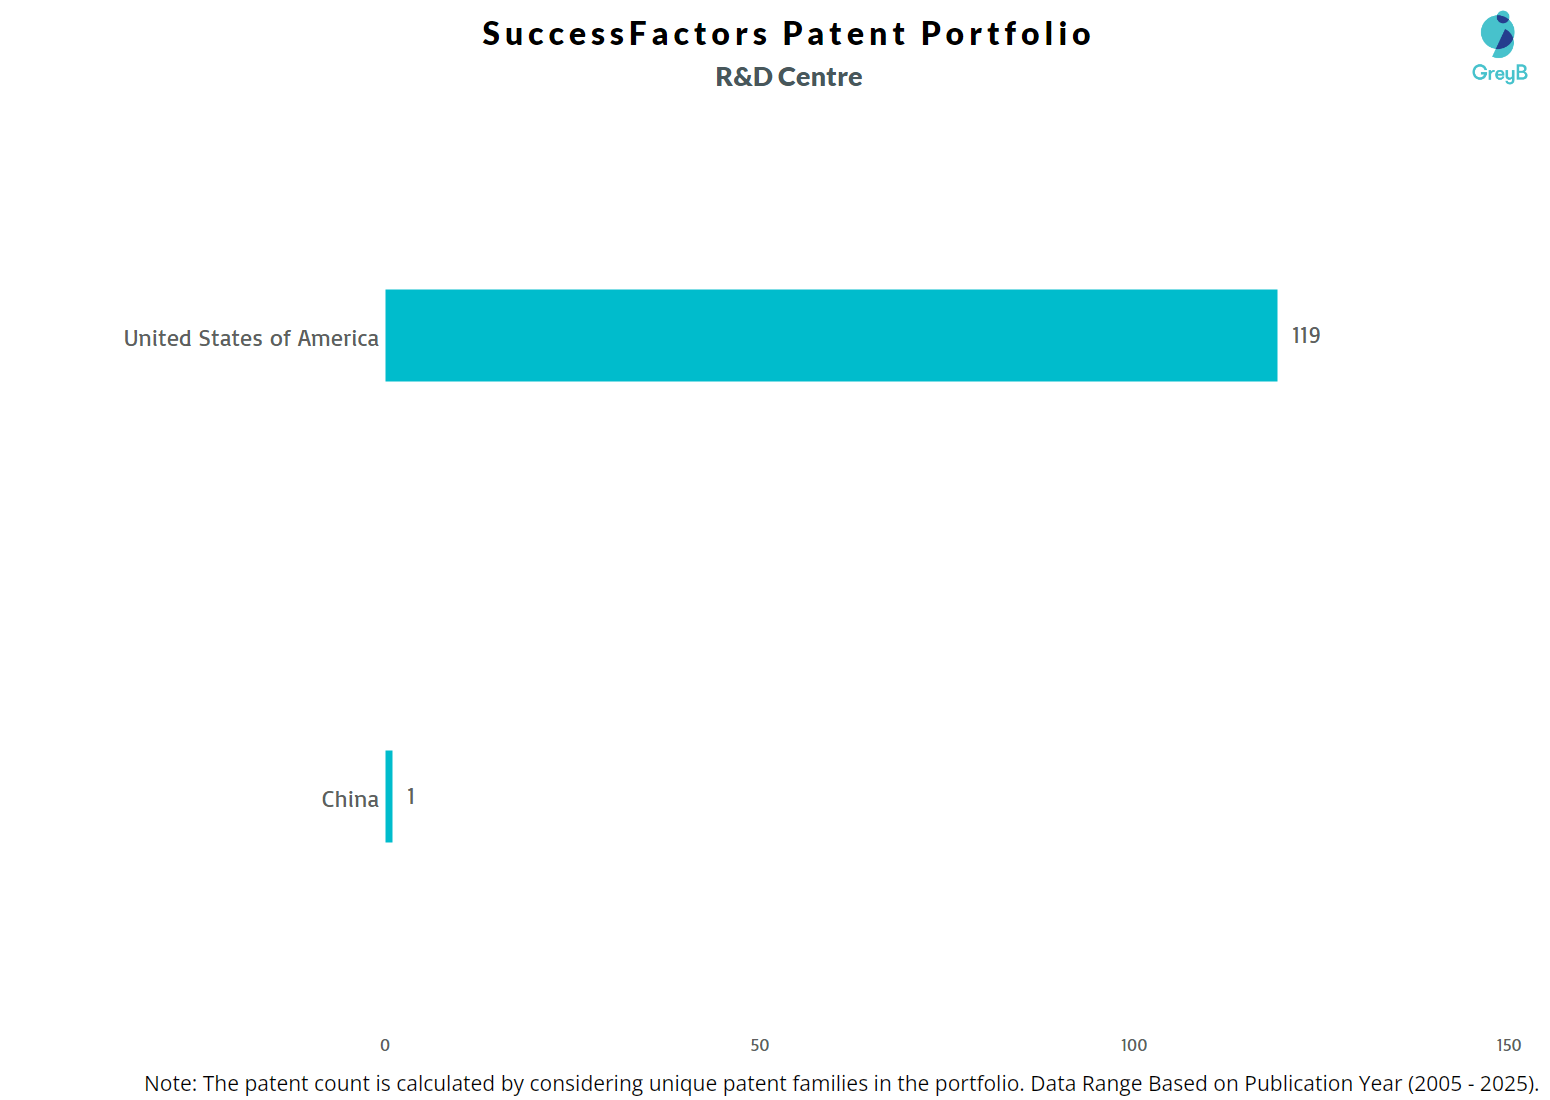Image resolution: width=1550 pixels, height=1100 pixels.
Task: Click the 100 tick on the x-axis
Action: (x=1134, y=1045)
